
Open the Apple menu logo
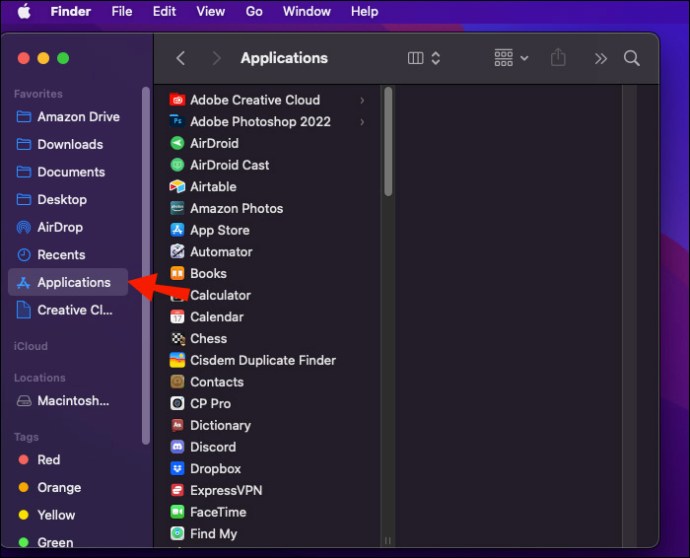[x=24, y=11]
